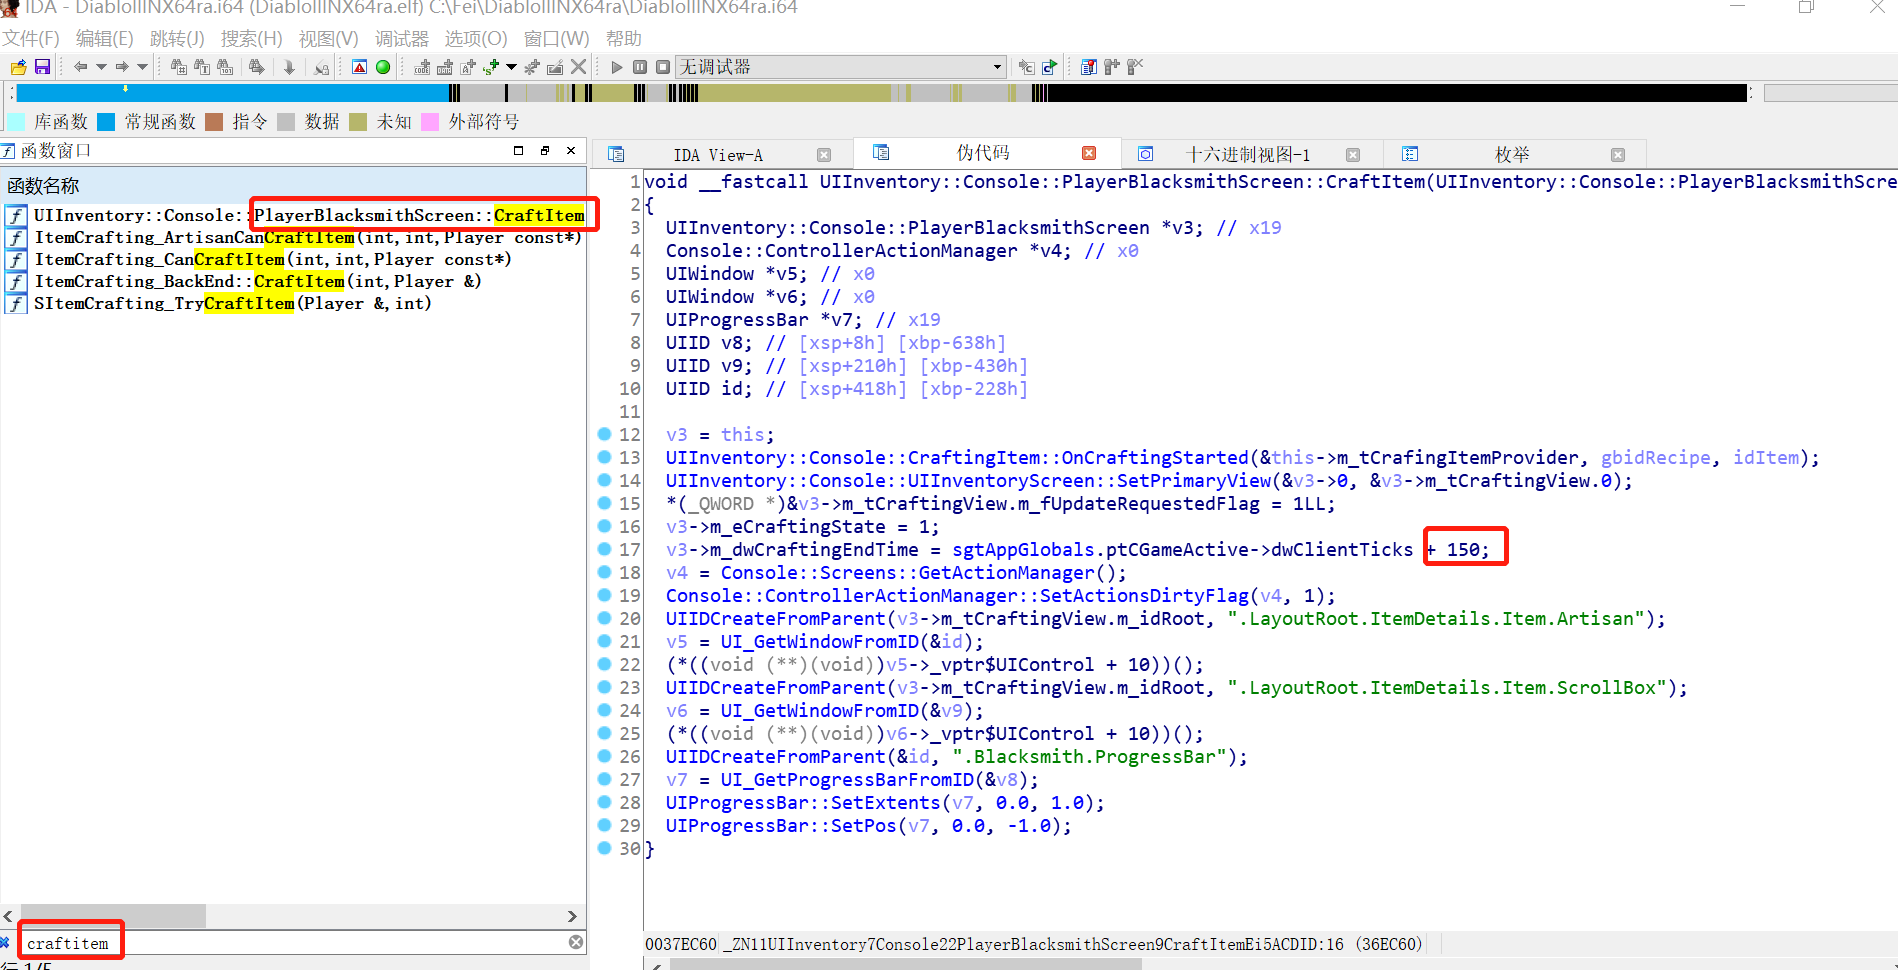Close the 十六进制视图-1 tab

click(x=1353, y=155)
